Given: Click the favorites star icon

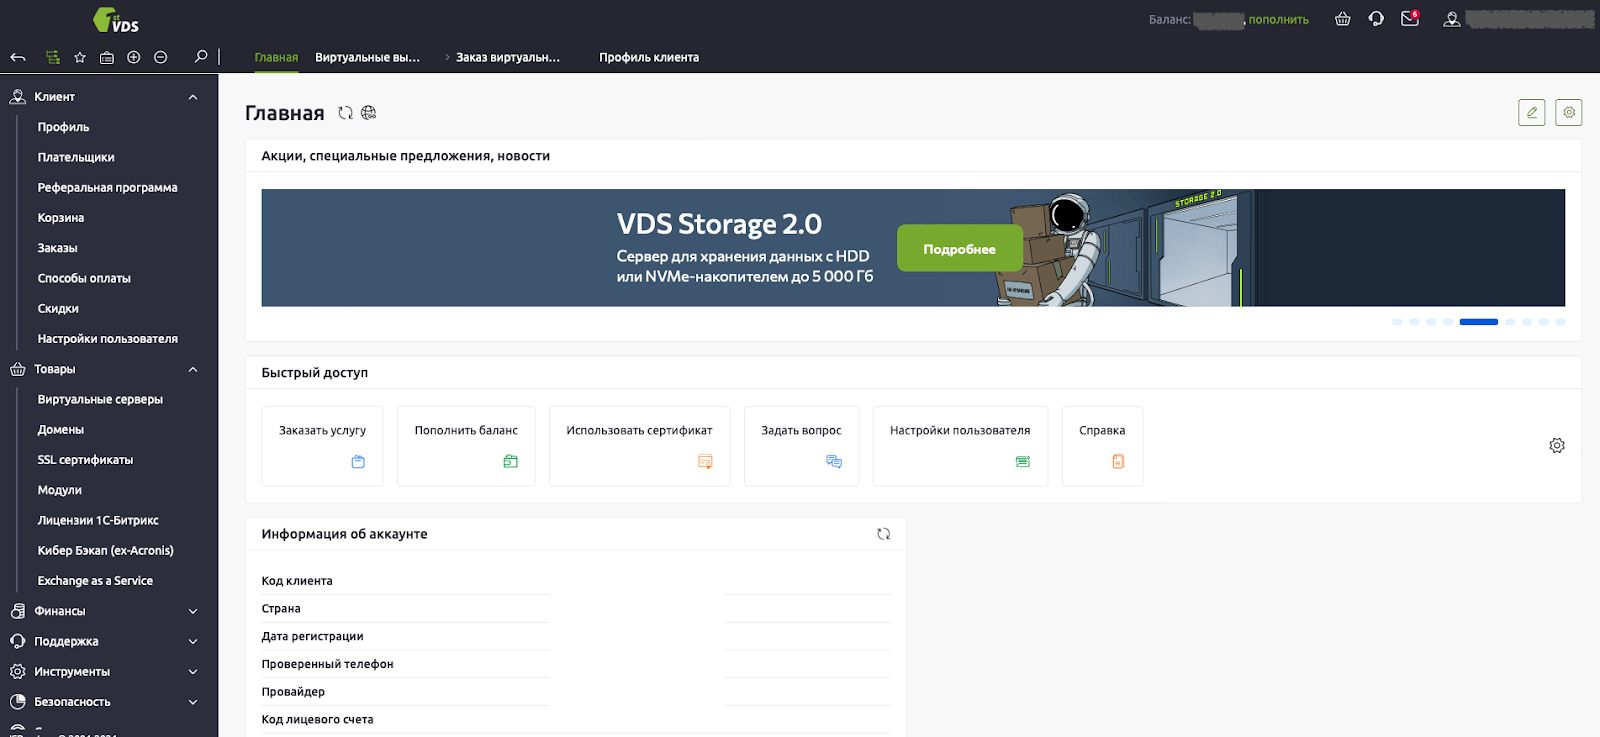Looking at the screenshot, I should tap(80, 58).
